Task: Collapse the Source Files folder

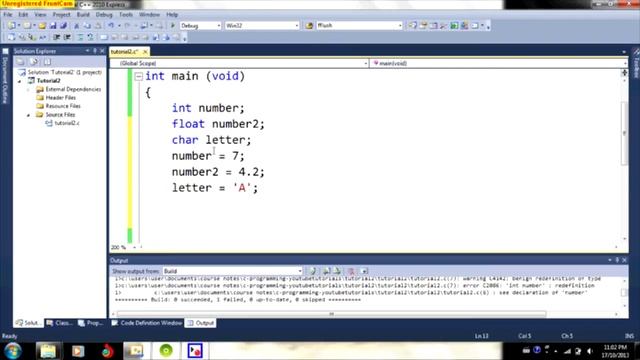Action: 28,115
